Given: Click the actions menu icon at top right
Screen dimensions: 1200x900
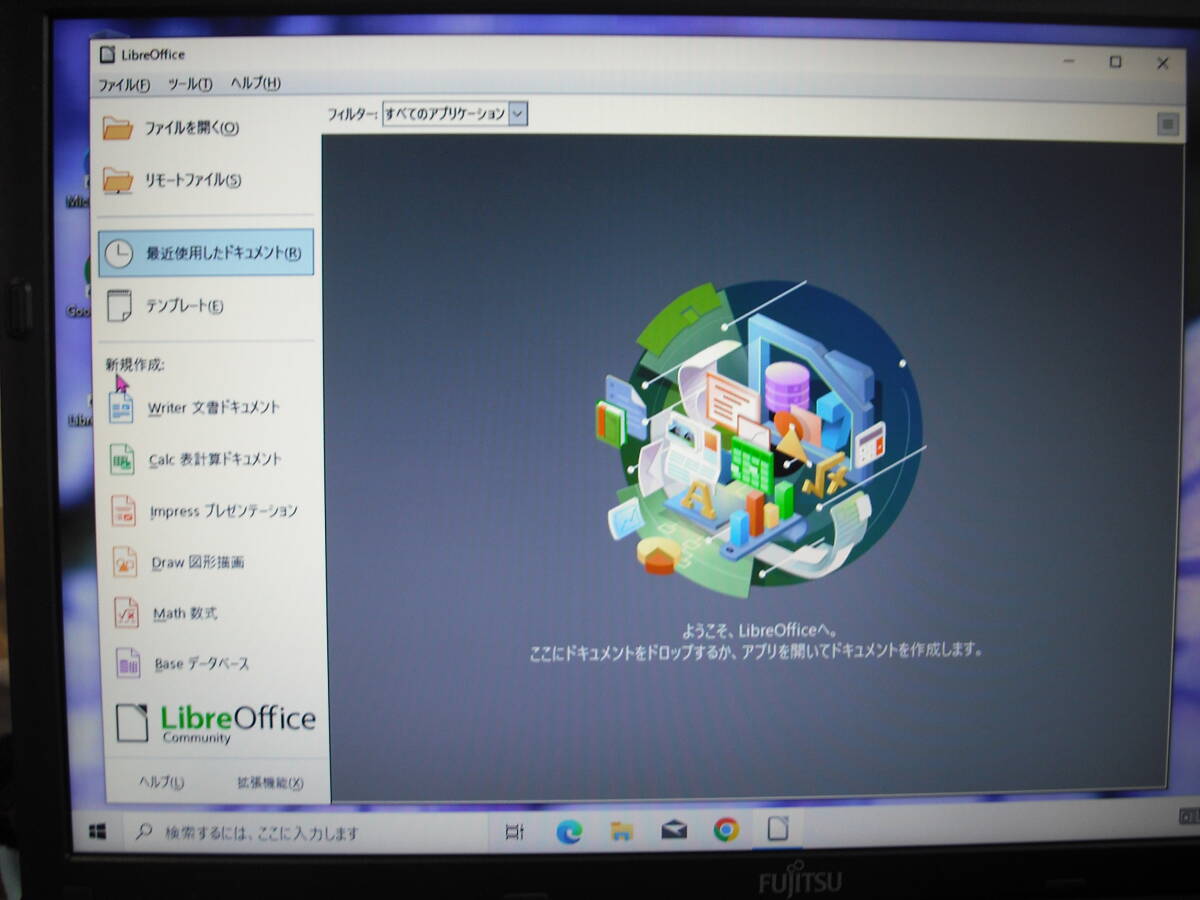Looking at the screenshot, I should pos(1168,124).
